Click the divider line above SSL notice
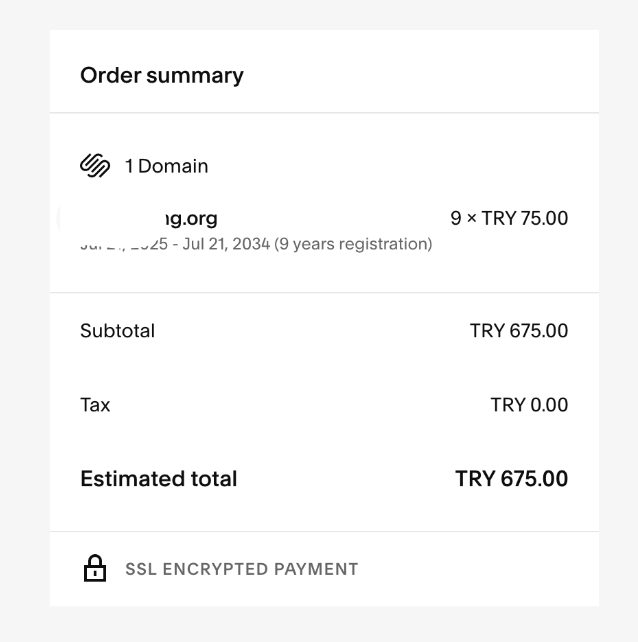This screenshot has height=642, width=638. point(324,531)
